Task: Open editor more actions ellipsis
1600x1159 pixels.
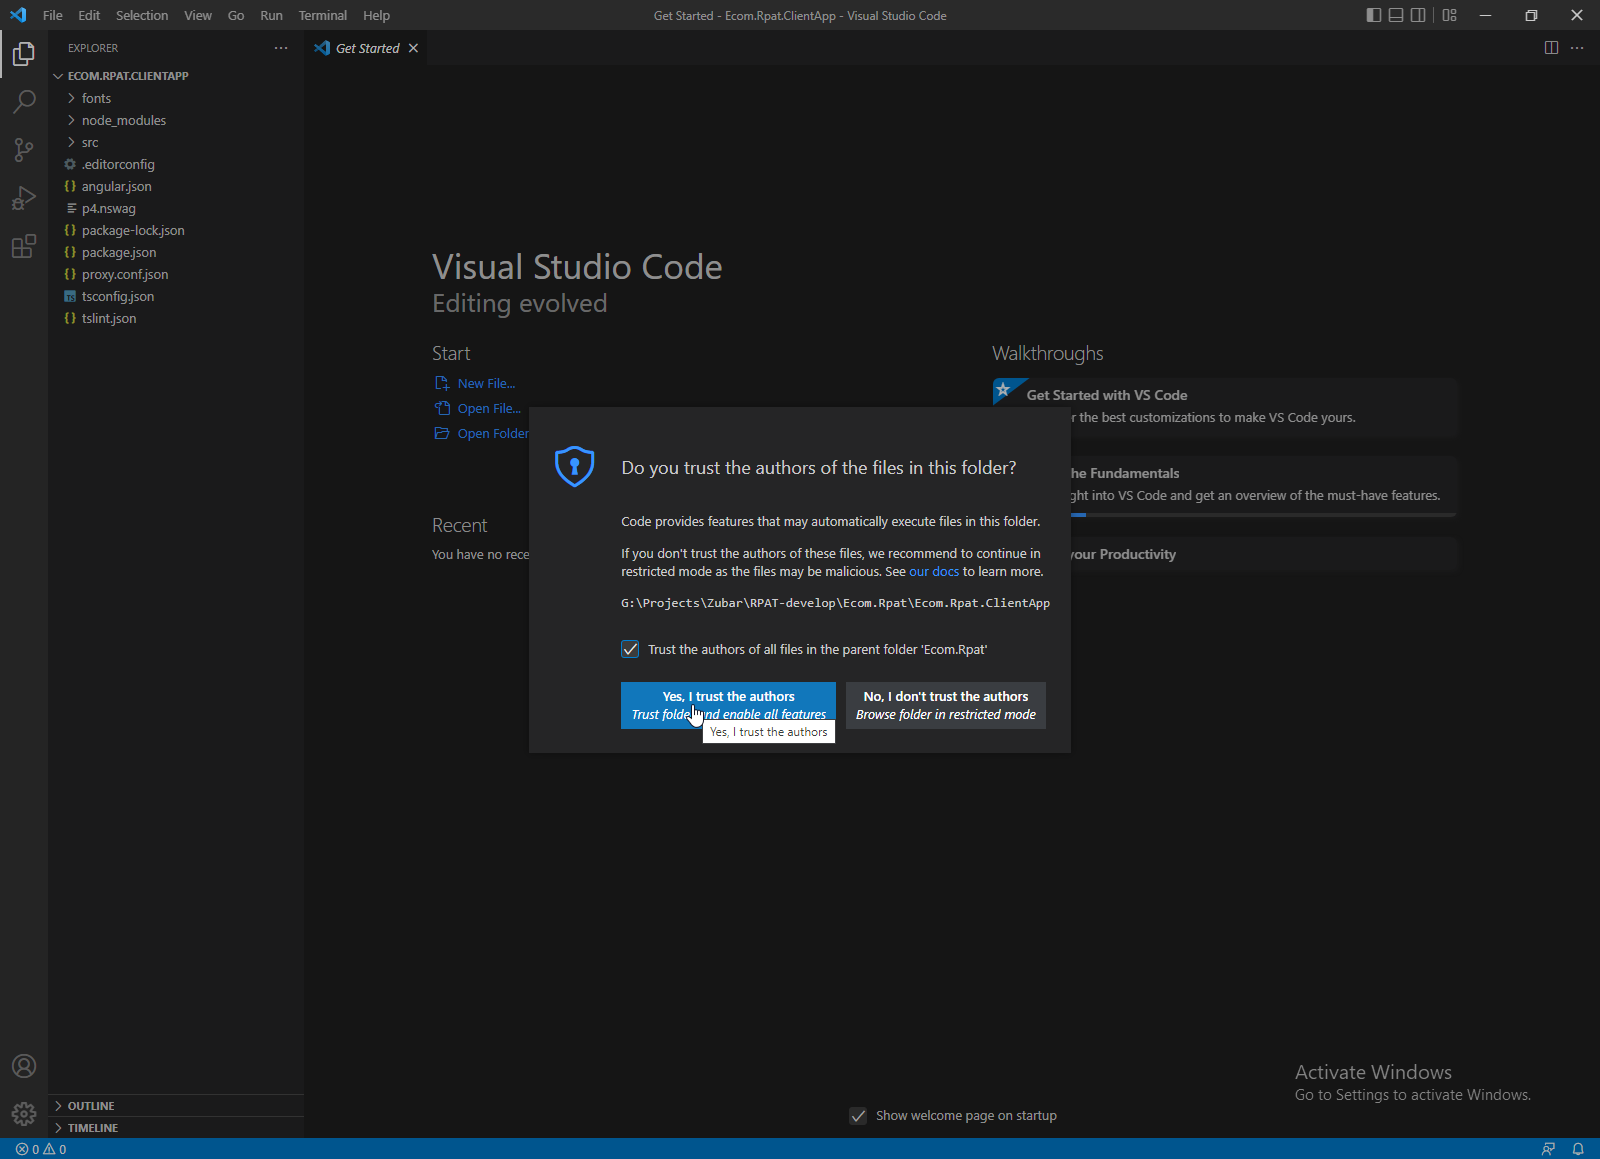Action: coord(1577,48)
